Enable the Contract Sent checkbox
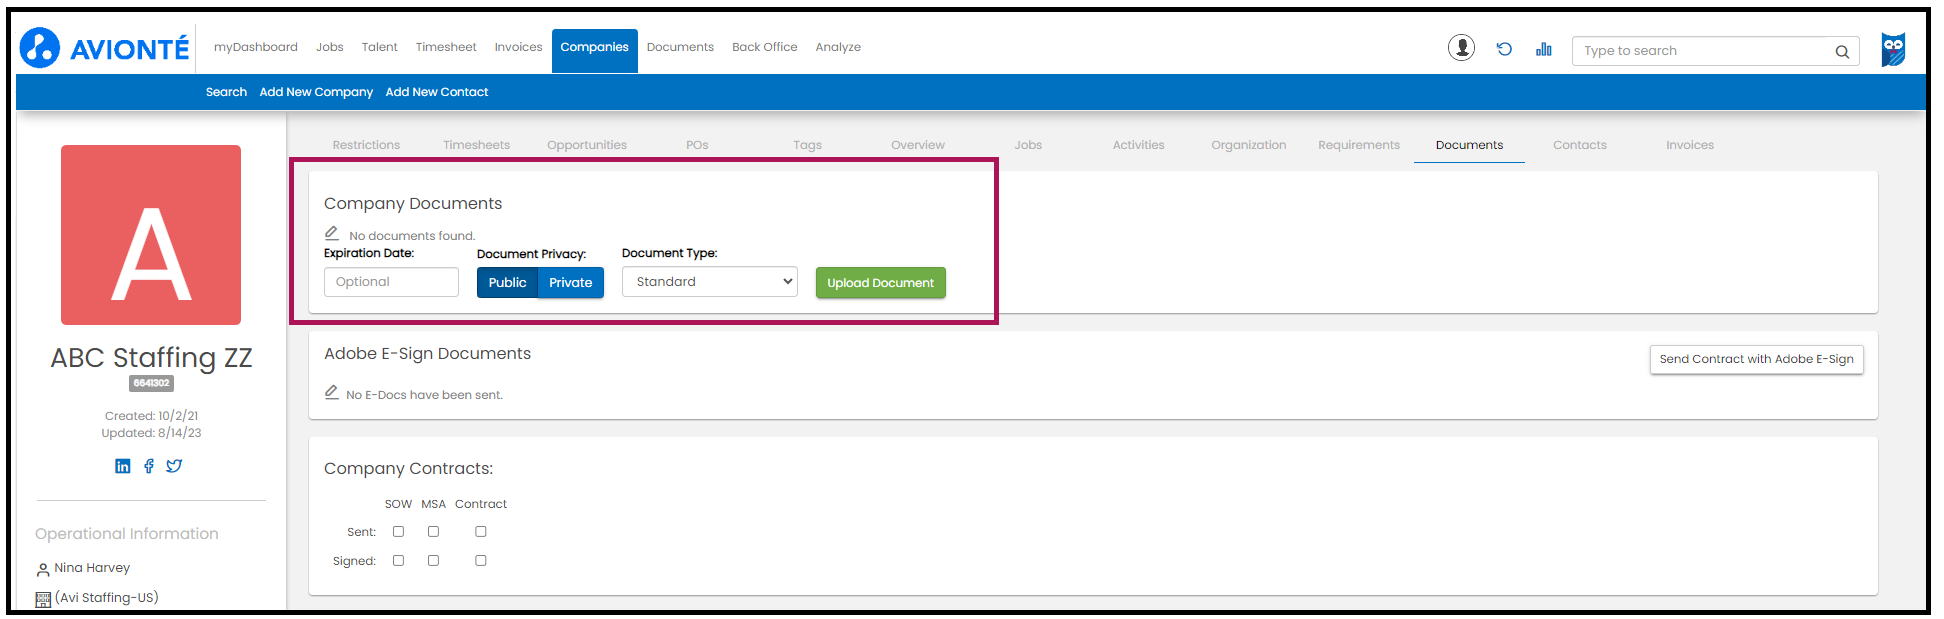The image size is (1944, 619). tap(481, 532)
